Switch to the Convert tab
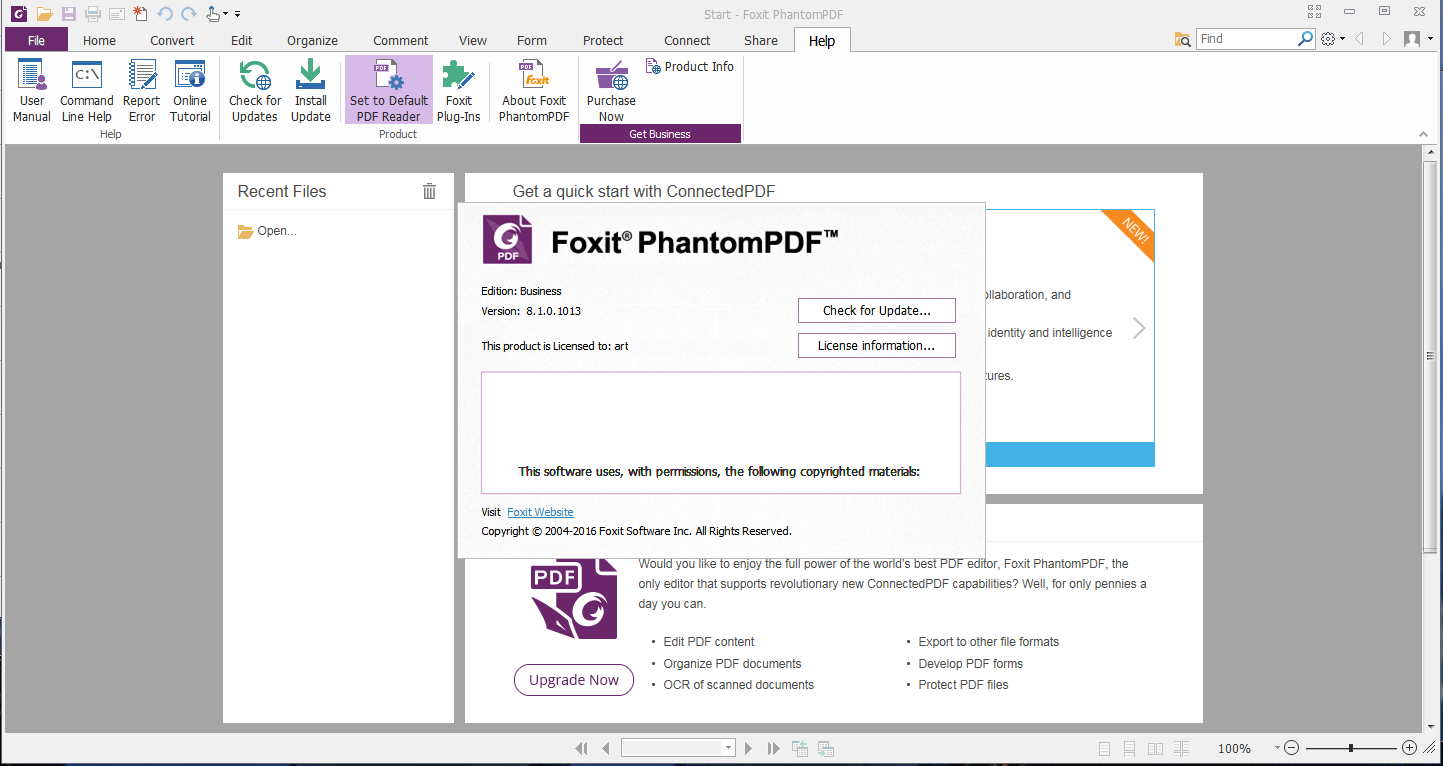 point(172,40)
